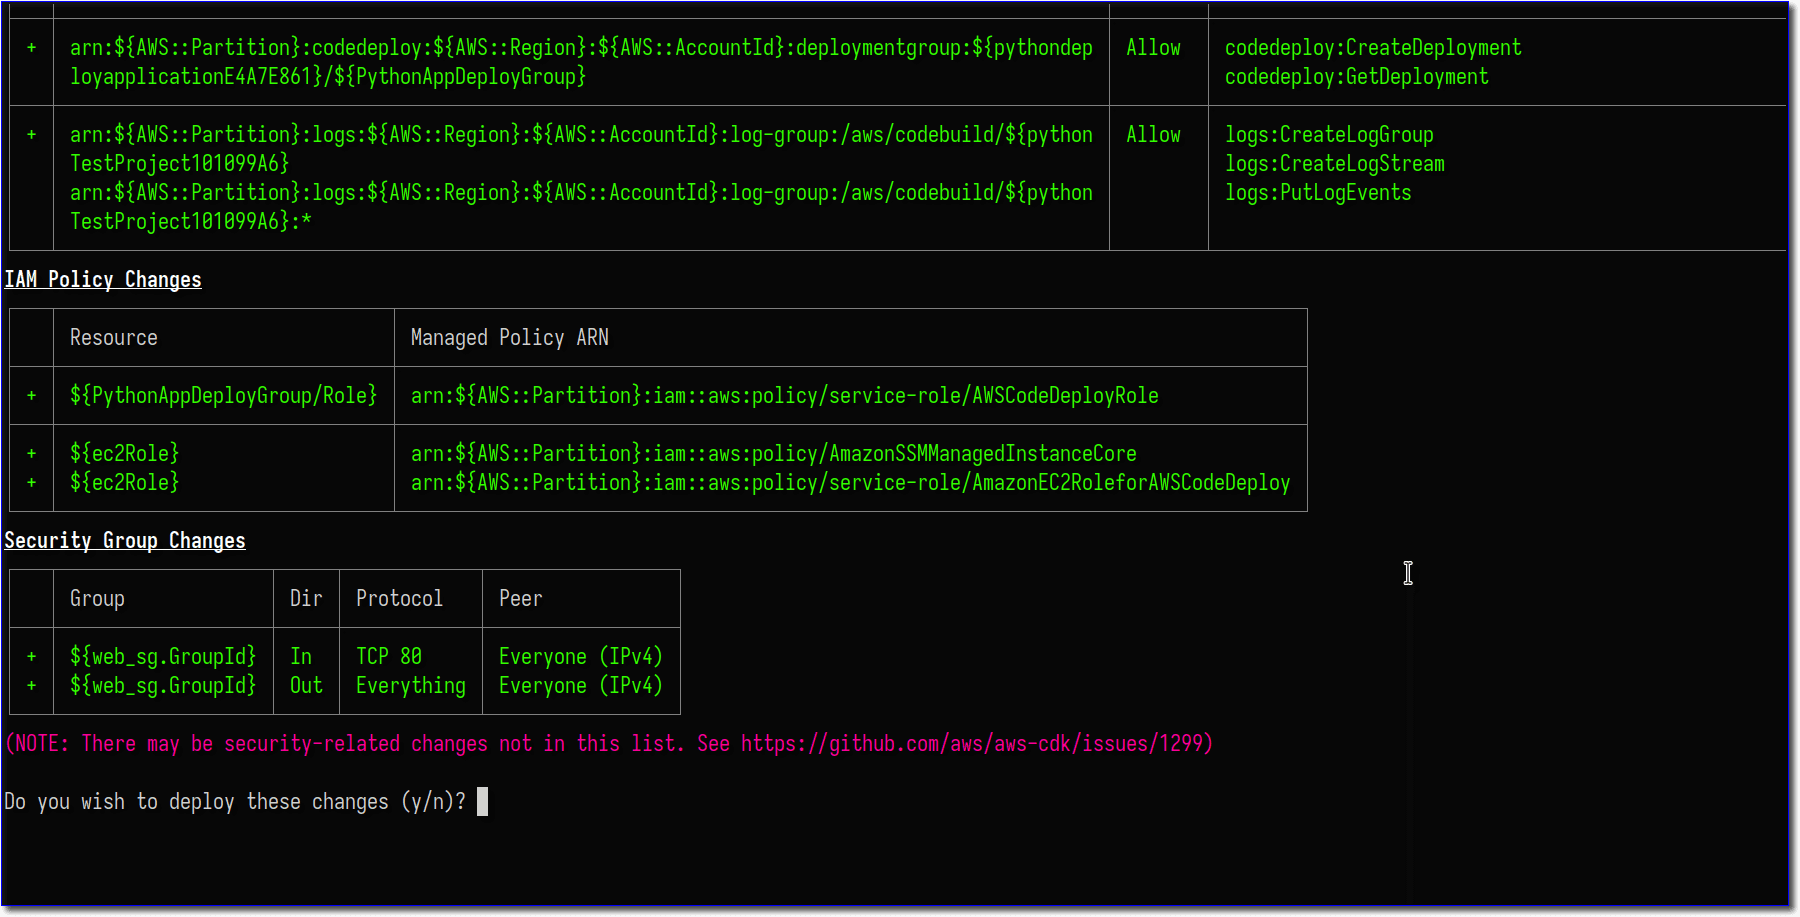Click '${web_sg.GroupId}' in the inbound row
Viewport: 1800px width, 917px height.
point(163,657)
